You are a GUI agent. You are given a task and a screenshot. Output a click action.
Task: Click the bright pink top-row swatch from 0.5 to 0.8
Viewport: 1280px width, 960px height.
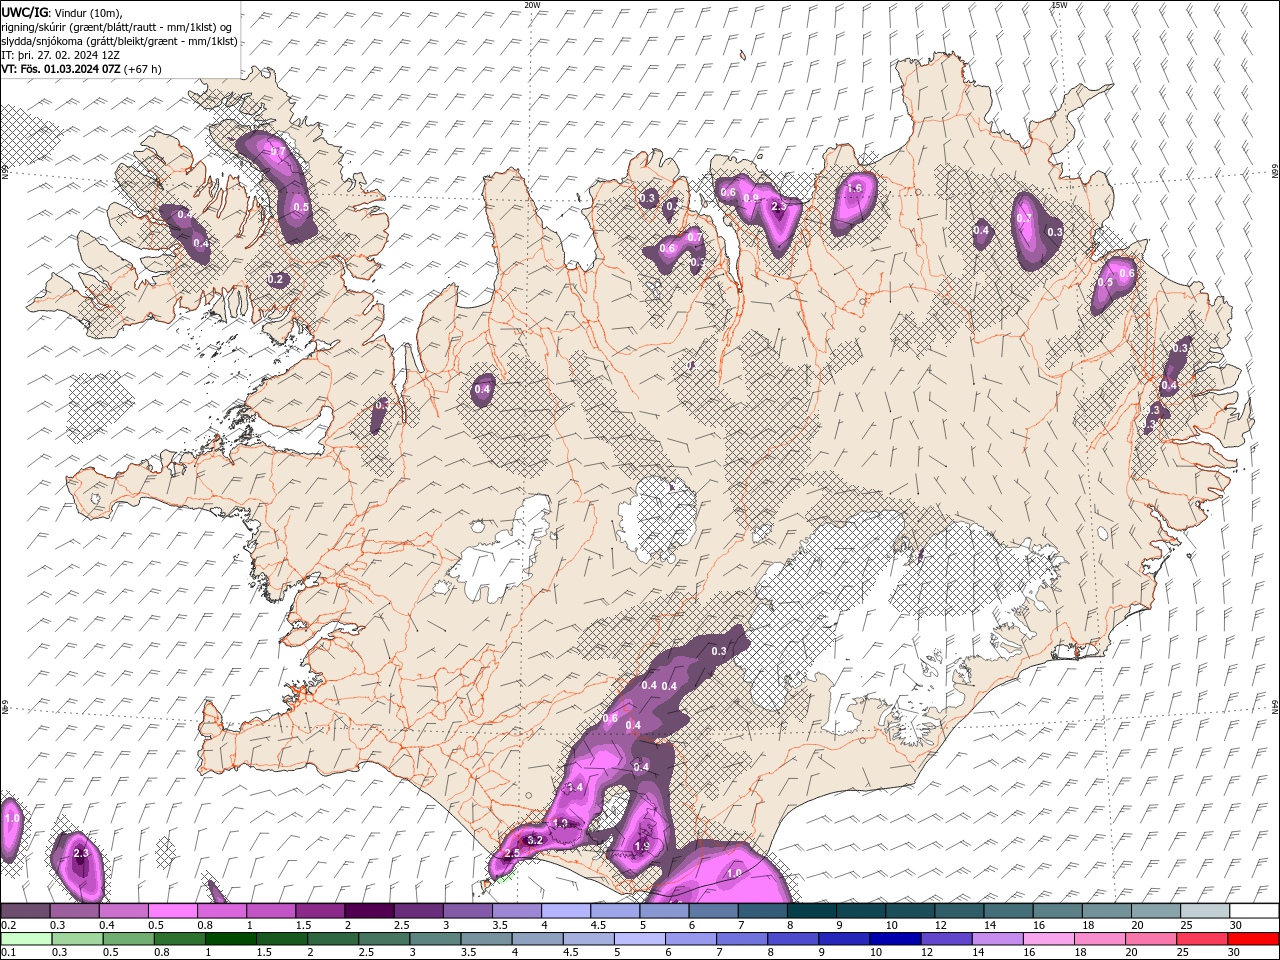[x=172, y=911]
